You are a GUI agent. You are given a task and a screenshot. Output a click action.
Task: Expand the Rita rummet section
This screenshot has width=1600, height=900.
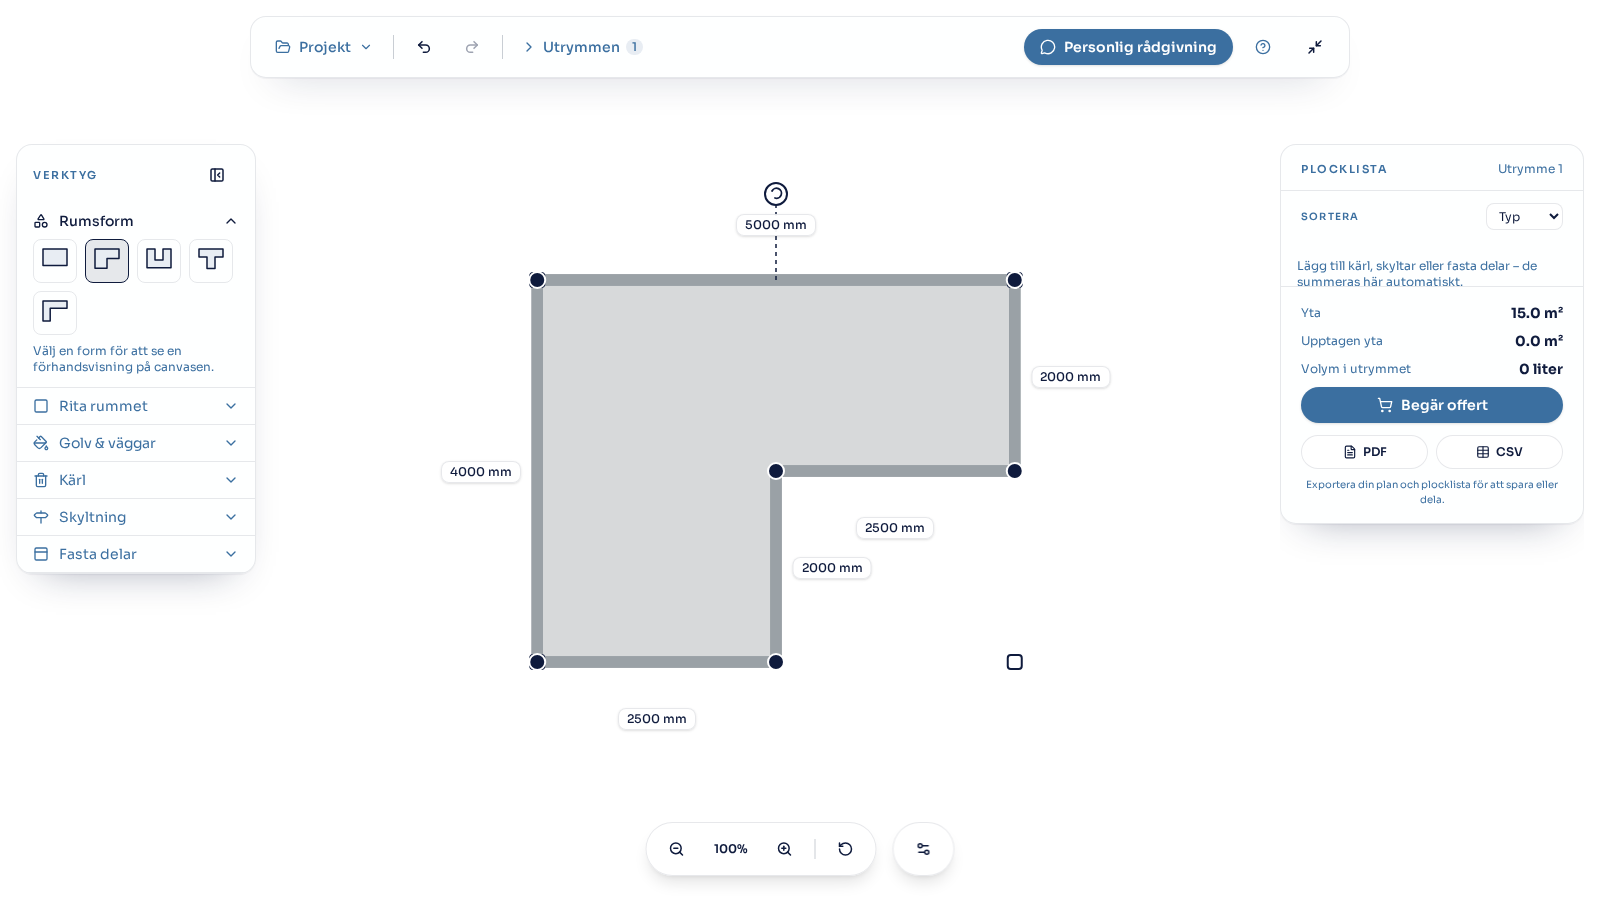(x=136, y=406)
